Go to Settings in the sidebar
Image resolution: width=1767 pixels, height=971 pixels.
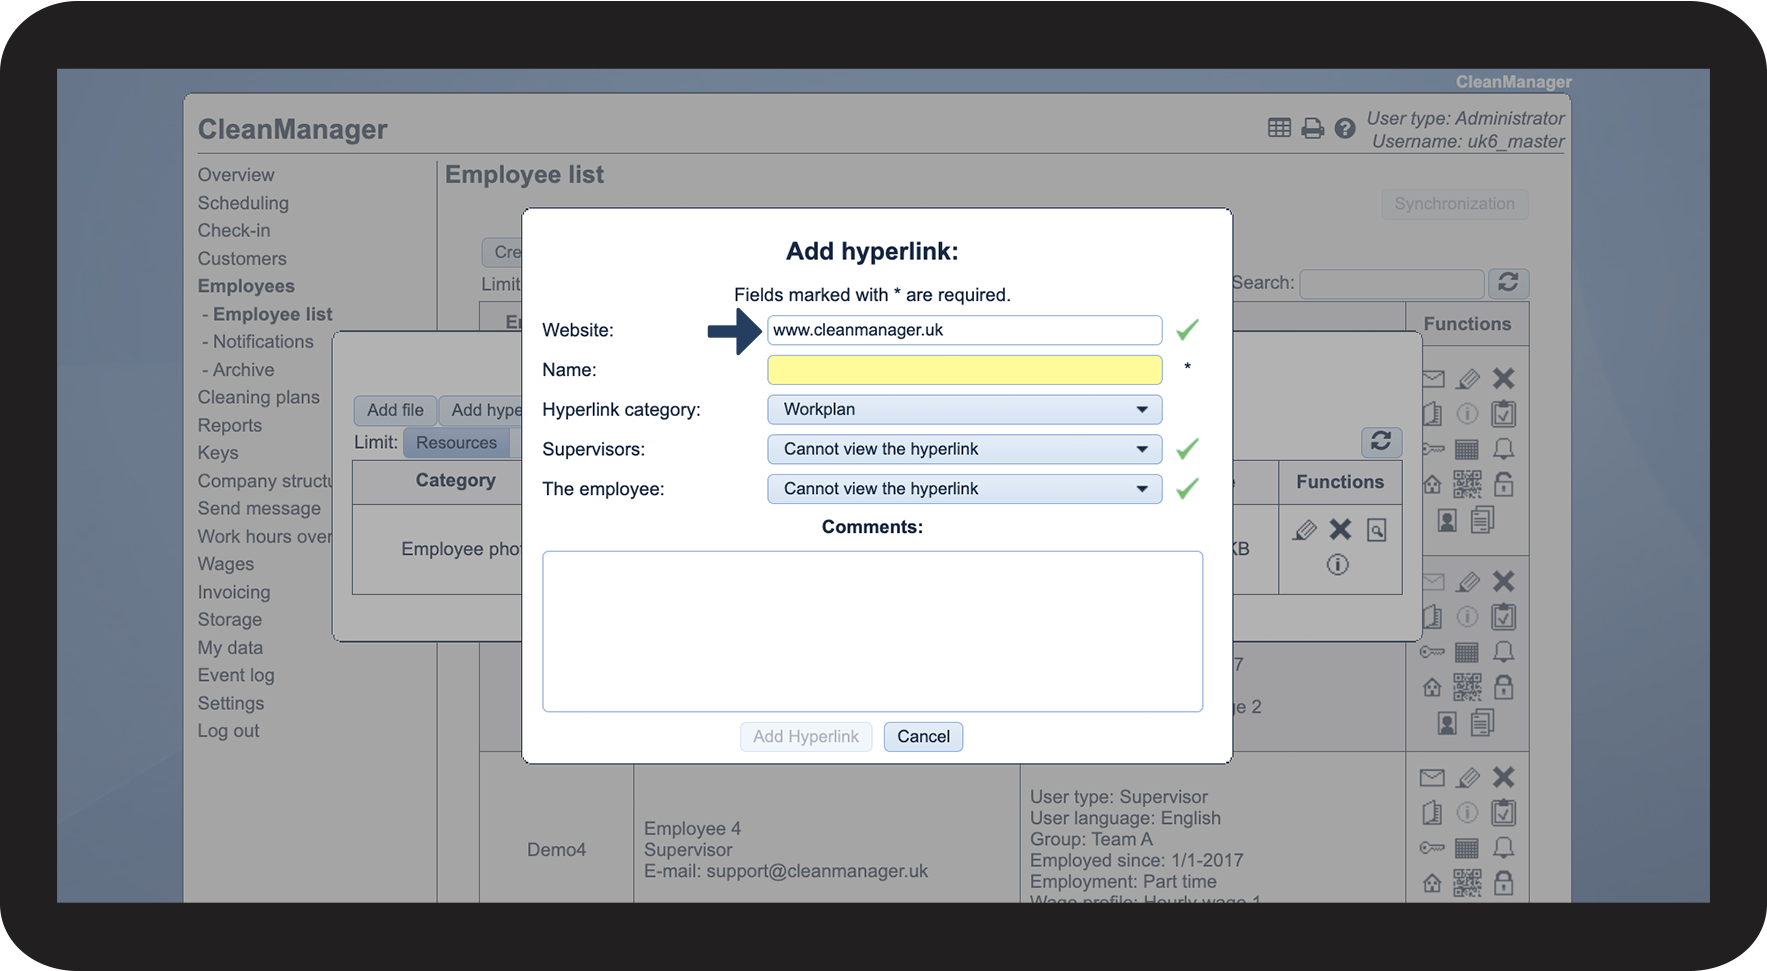[x=231, y=703]
